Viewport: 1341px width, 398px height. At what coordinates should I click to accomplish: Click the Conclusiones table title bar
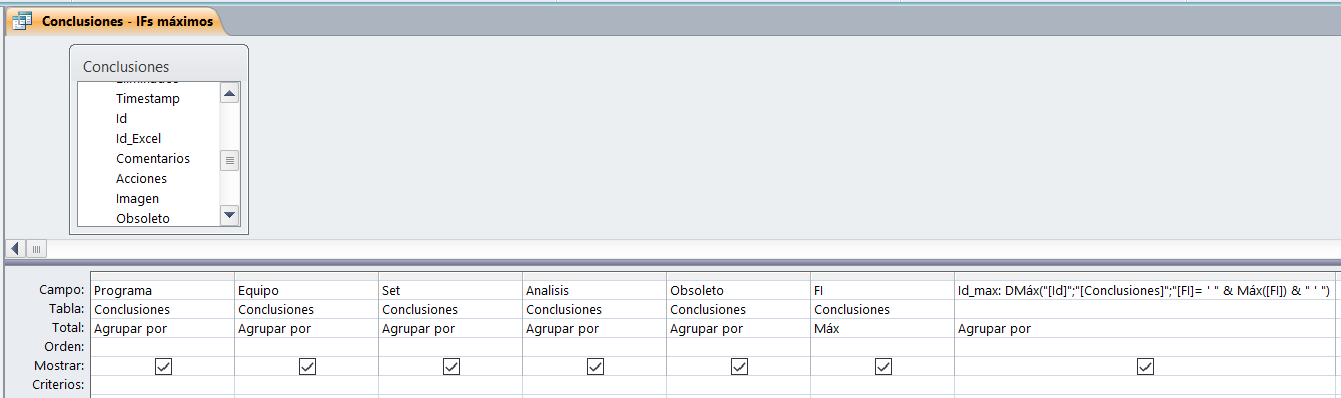coord(158,66)
